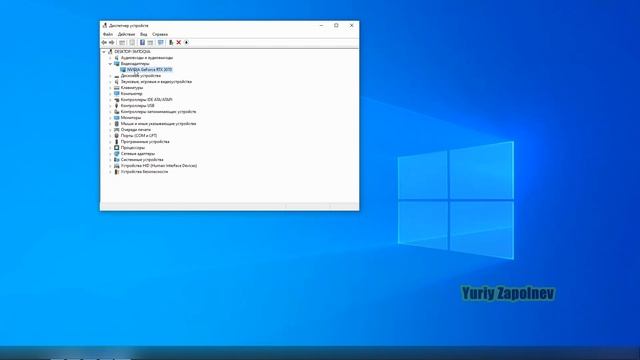Viewport: 640px width, 360px height.
Task: Click the Сетевые адаптеры icon
Action: [117, 154]
